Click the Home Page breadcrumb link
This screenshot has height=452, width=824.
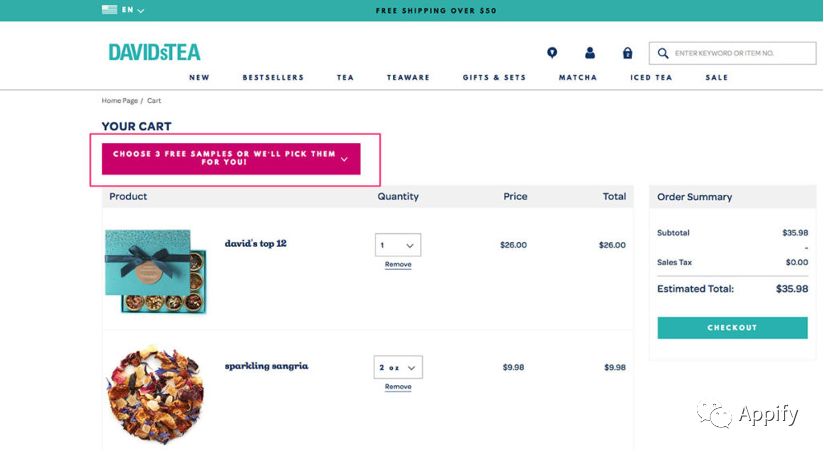point(119,101)
